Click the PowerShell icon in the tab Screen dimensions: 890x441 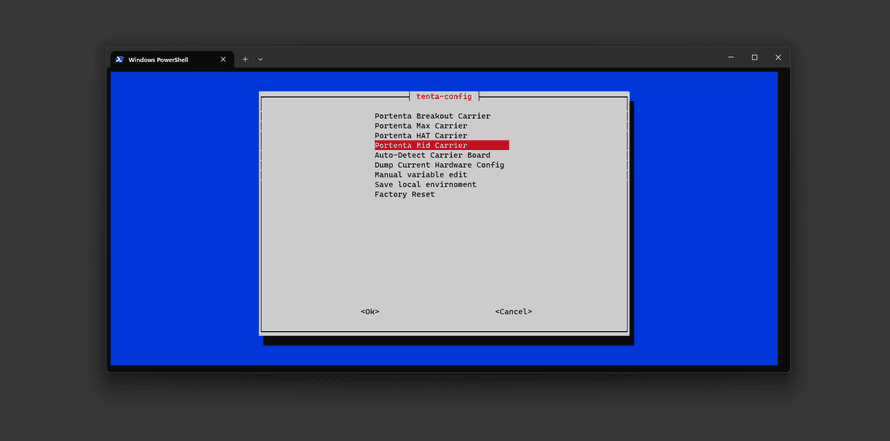[x=120, y=59]
